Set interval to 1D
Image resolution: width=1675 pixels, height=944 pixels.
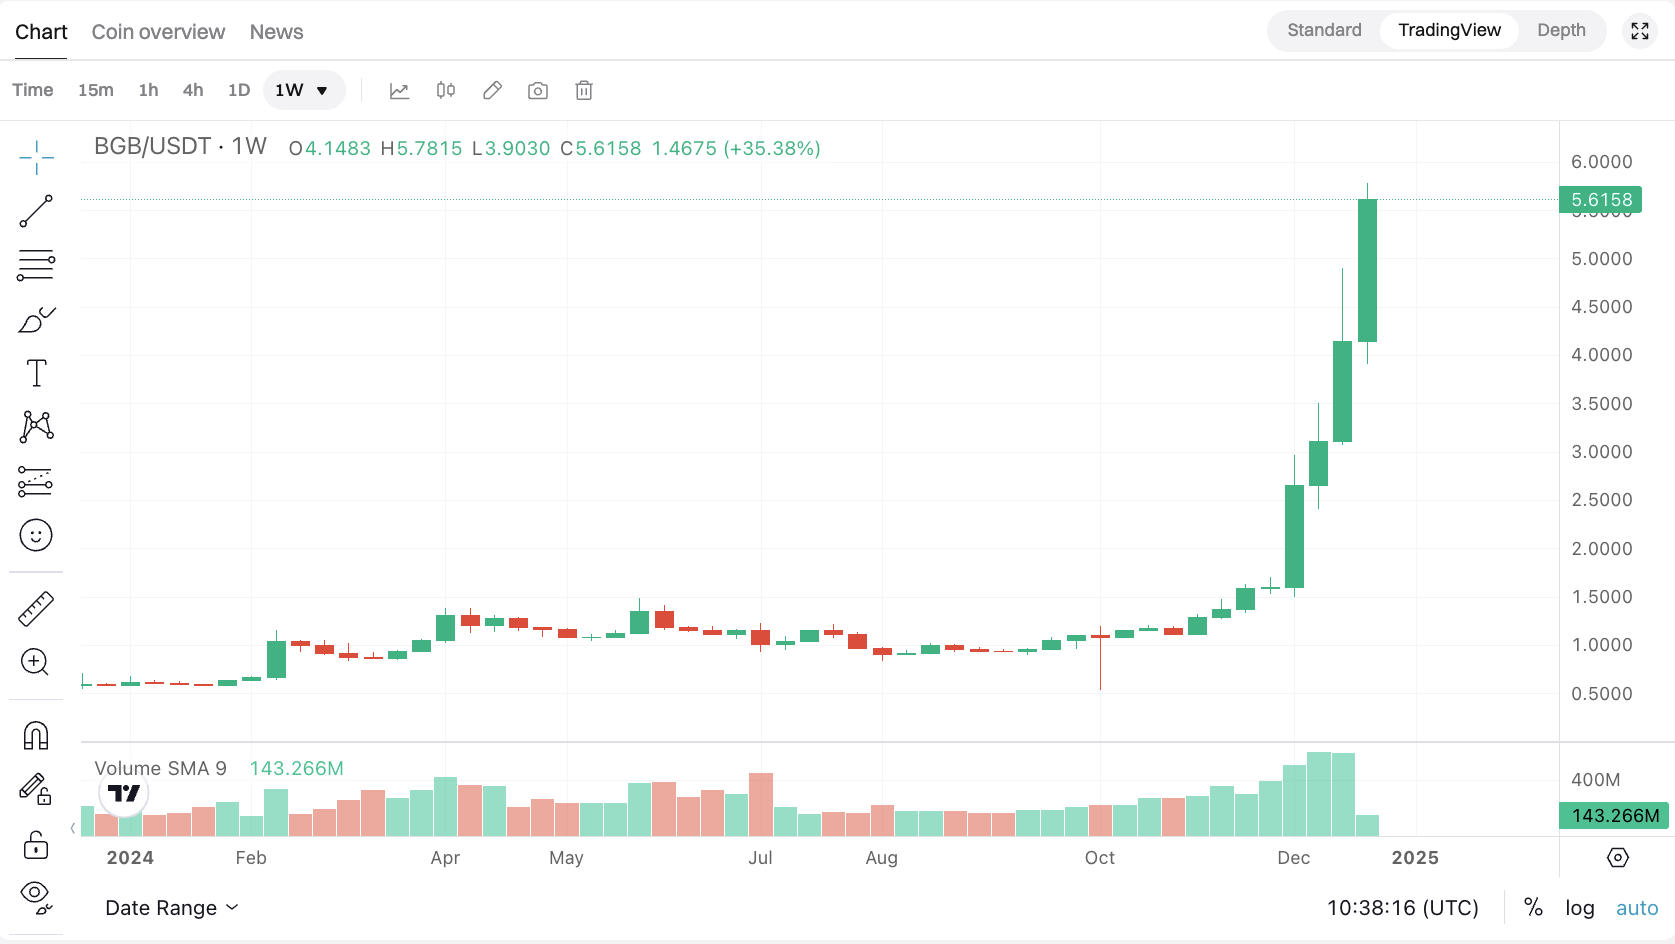(239, 90)
